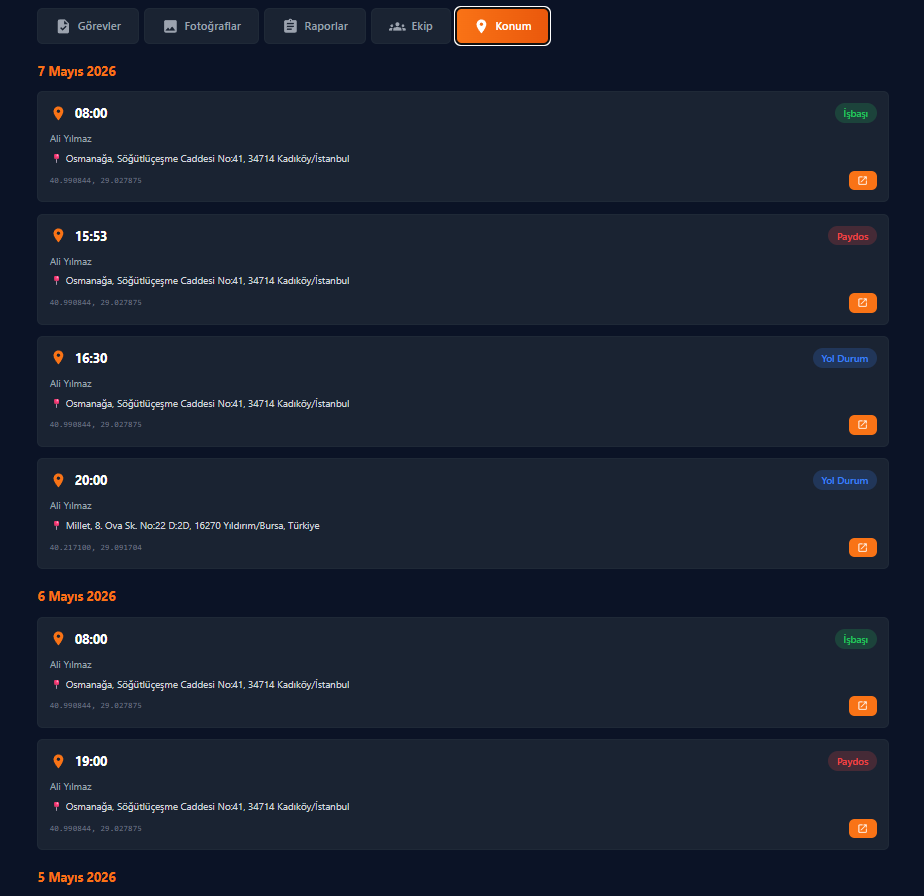This screenshot has width=924, height=896.
Task: Open map link for 19:00 Paydos entry
Action: (x=863, y=828)
